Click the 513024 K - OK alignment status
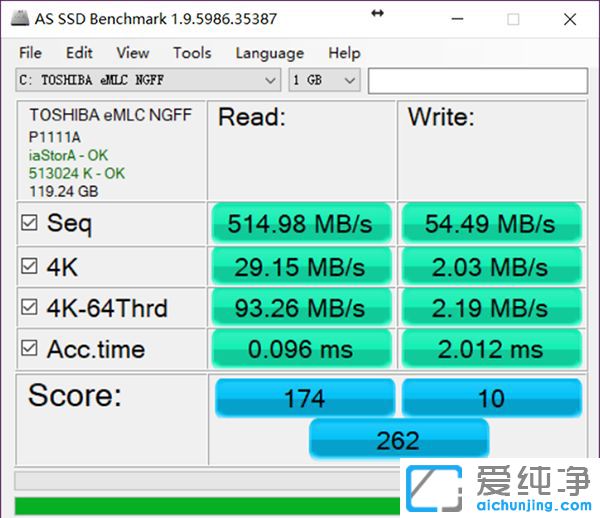The image size is (600, 518). 77,173
